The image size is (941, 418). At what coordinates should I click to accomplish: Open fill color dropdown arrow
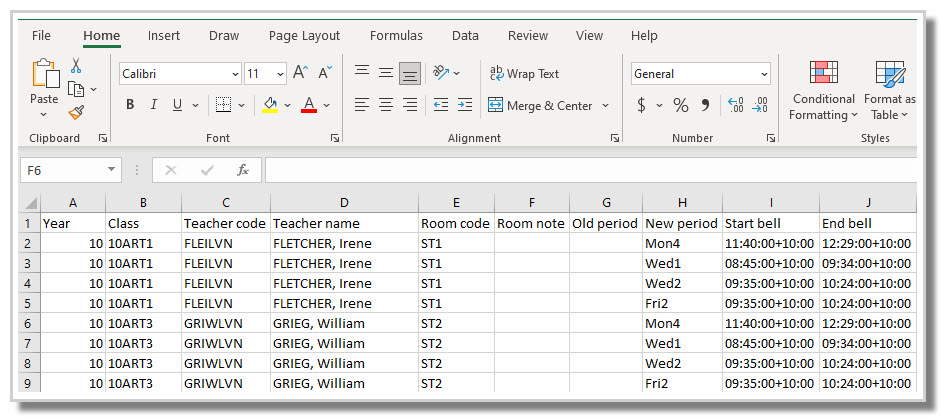click(x=287, y=106)
